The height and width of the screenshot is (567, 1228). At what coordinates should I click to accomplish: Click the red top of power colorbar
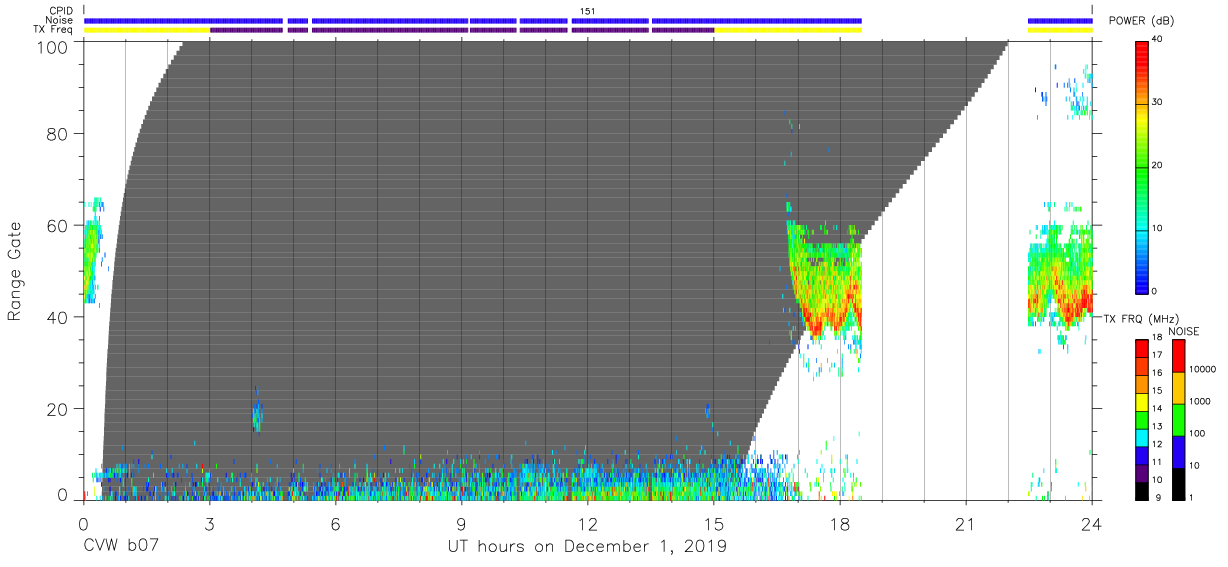[x=1141, y=50]
